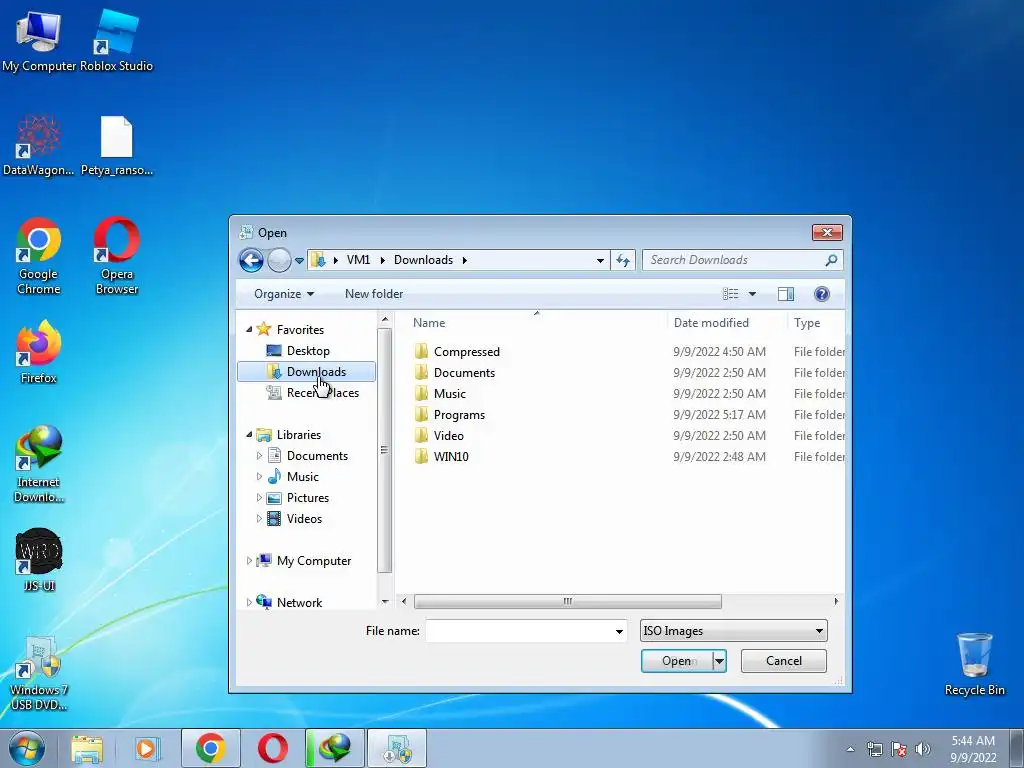
Task: Expand Network in the tree
Action: [249, 602]
